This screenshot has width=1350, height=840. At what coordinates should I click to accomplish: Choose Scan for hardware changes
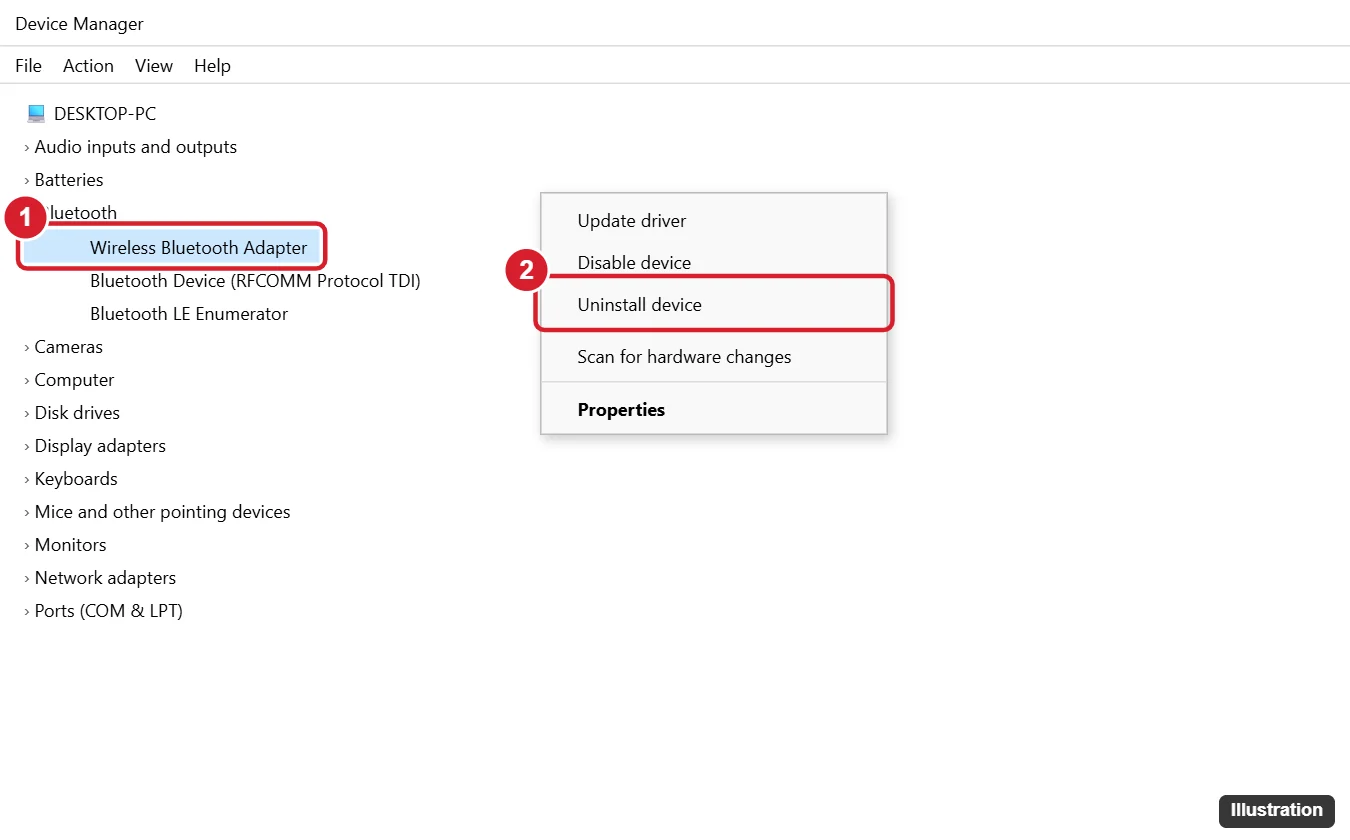714,357
